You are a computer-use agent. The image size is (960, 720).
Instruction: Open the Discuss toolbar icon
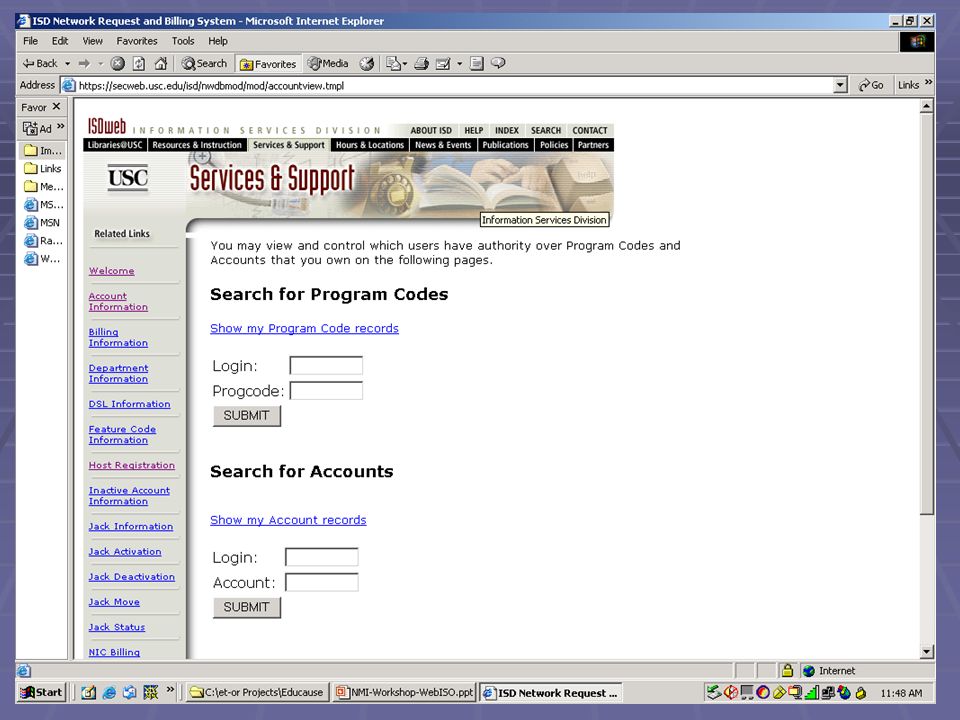(476, 63)
